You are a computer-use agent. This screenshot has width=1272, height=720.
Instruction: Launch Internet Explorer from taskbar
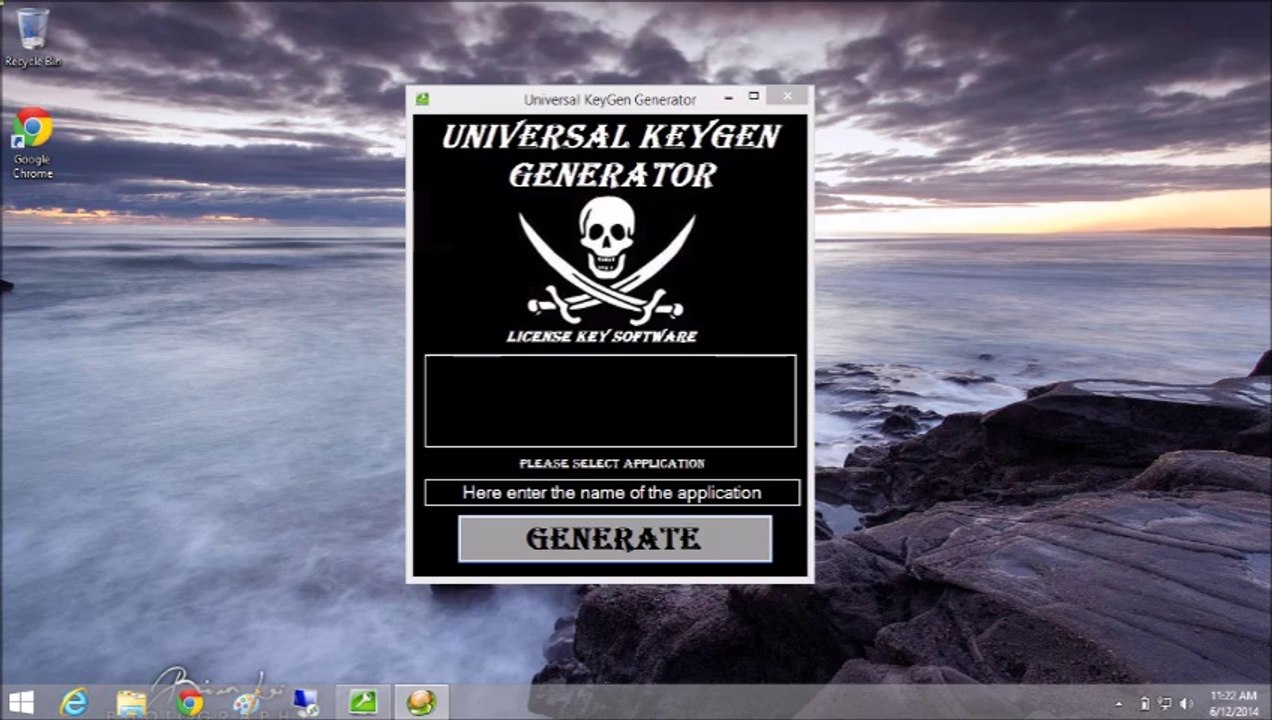pos(74,703)
